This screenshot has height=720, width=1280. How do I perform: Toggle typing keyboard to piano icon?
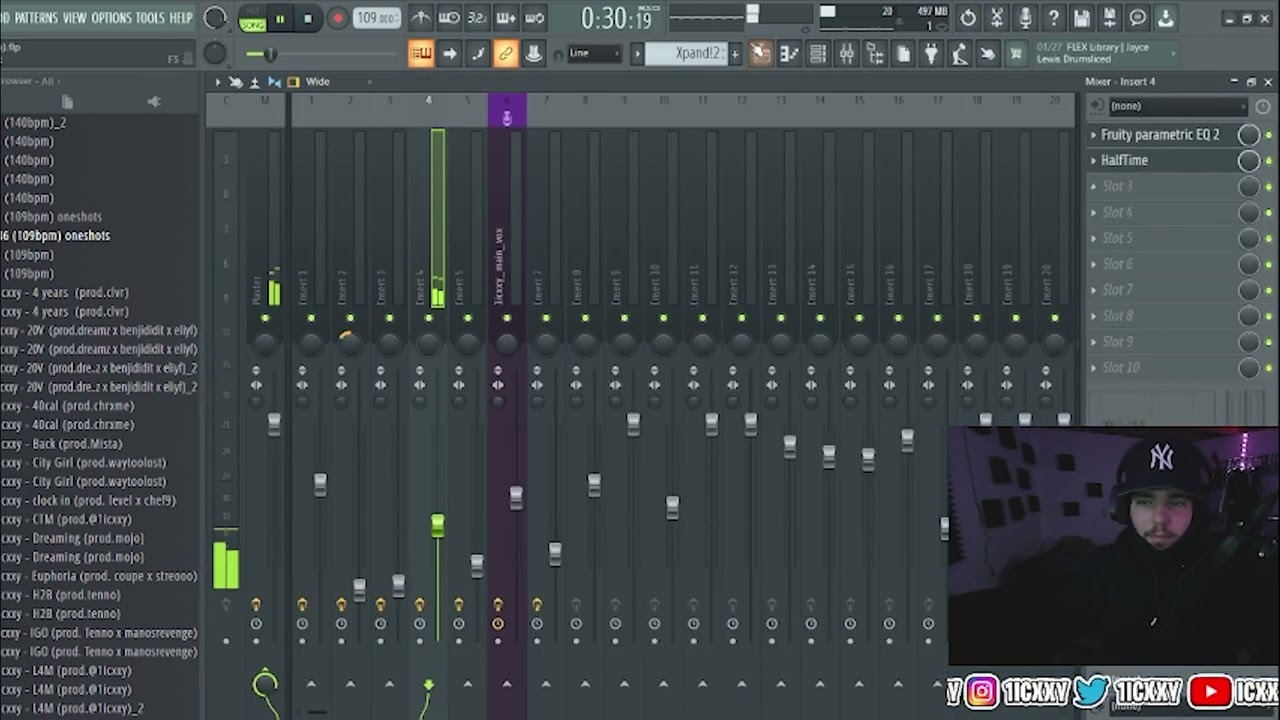pos(421,54)
